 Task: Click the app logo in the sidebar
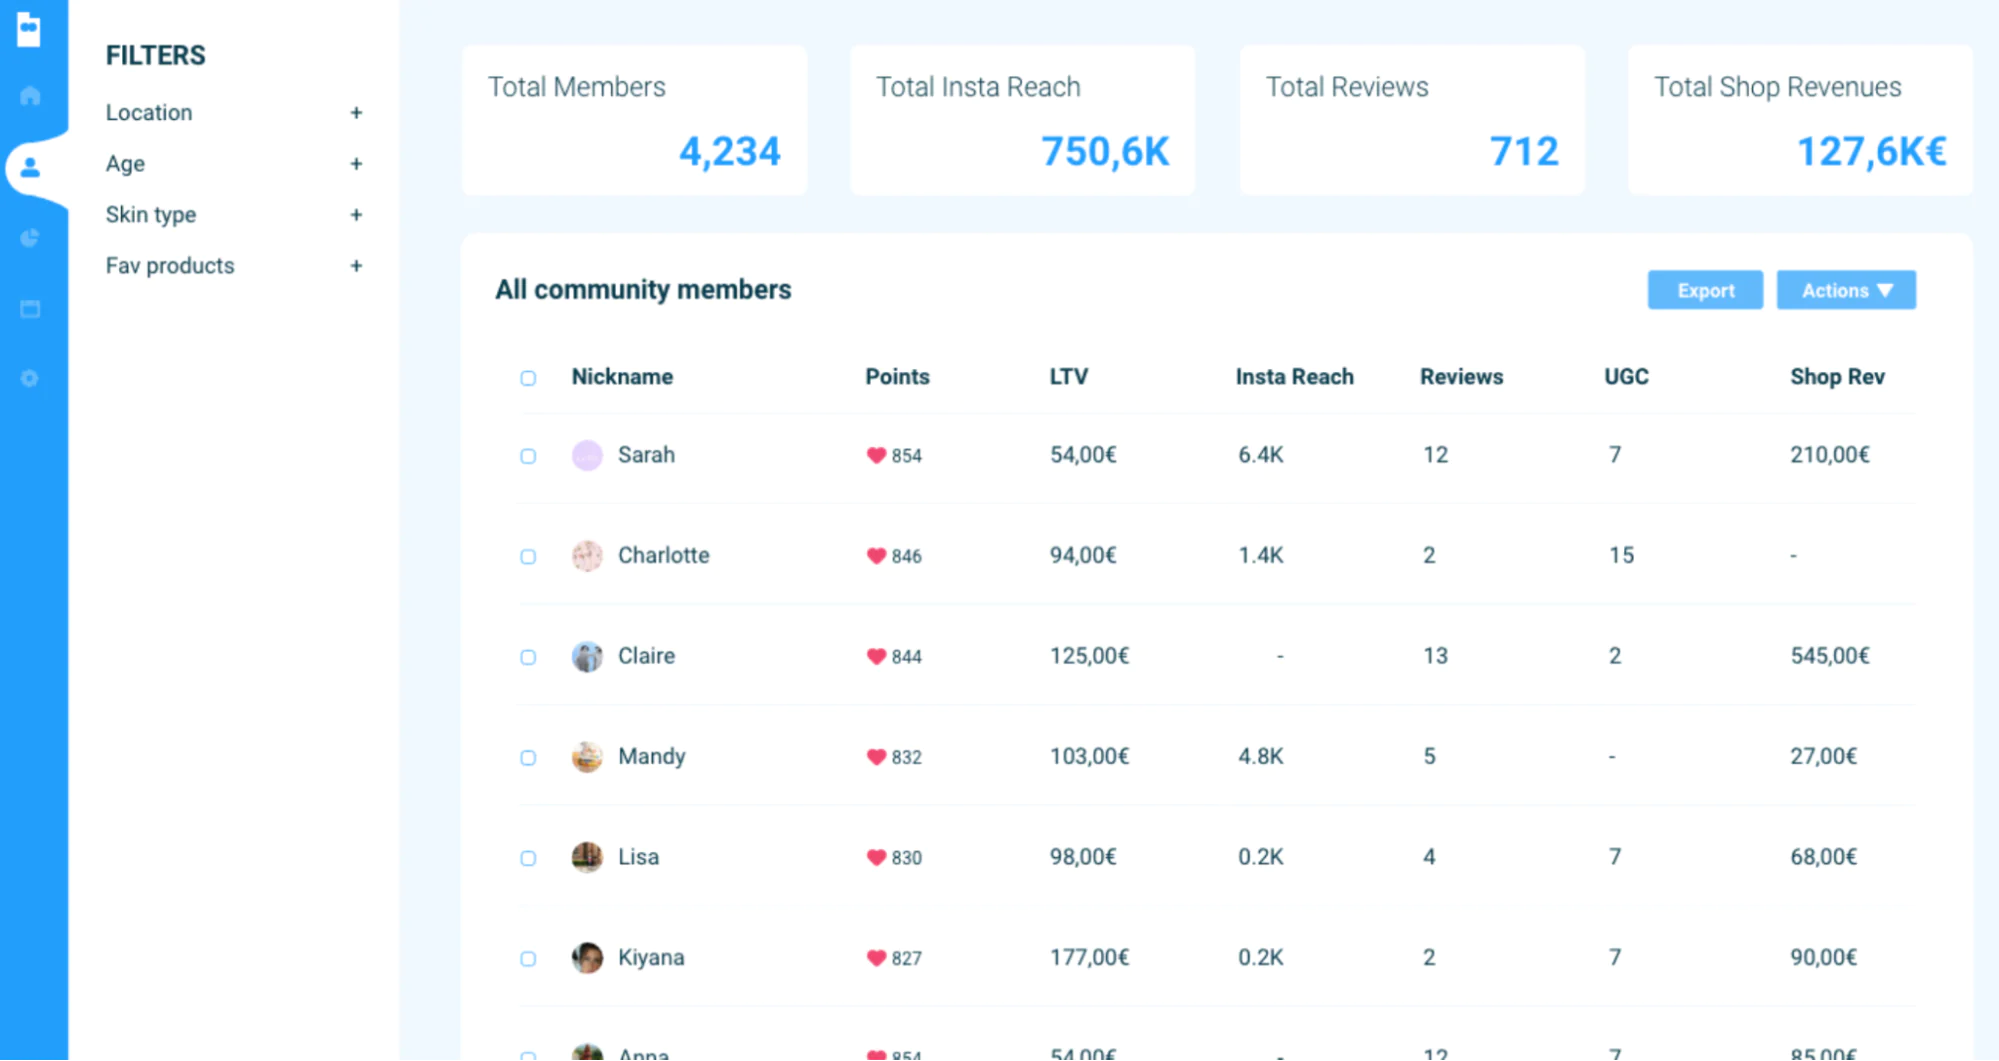[29, 29]
